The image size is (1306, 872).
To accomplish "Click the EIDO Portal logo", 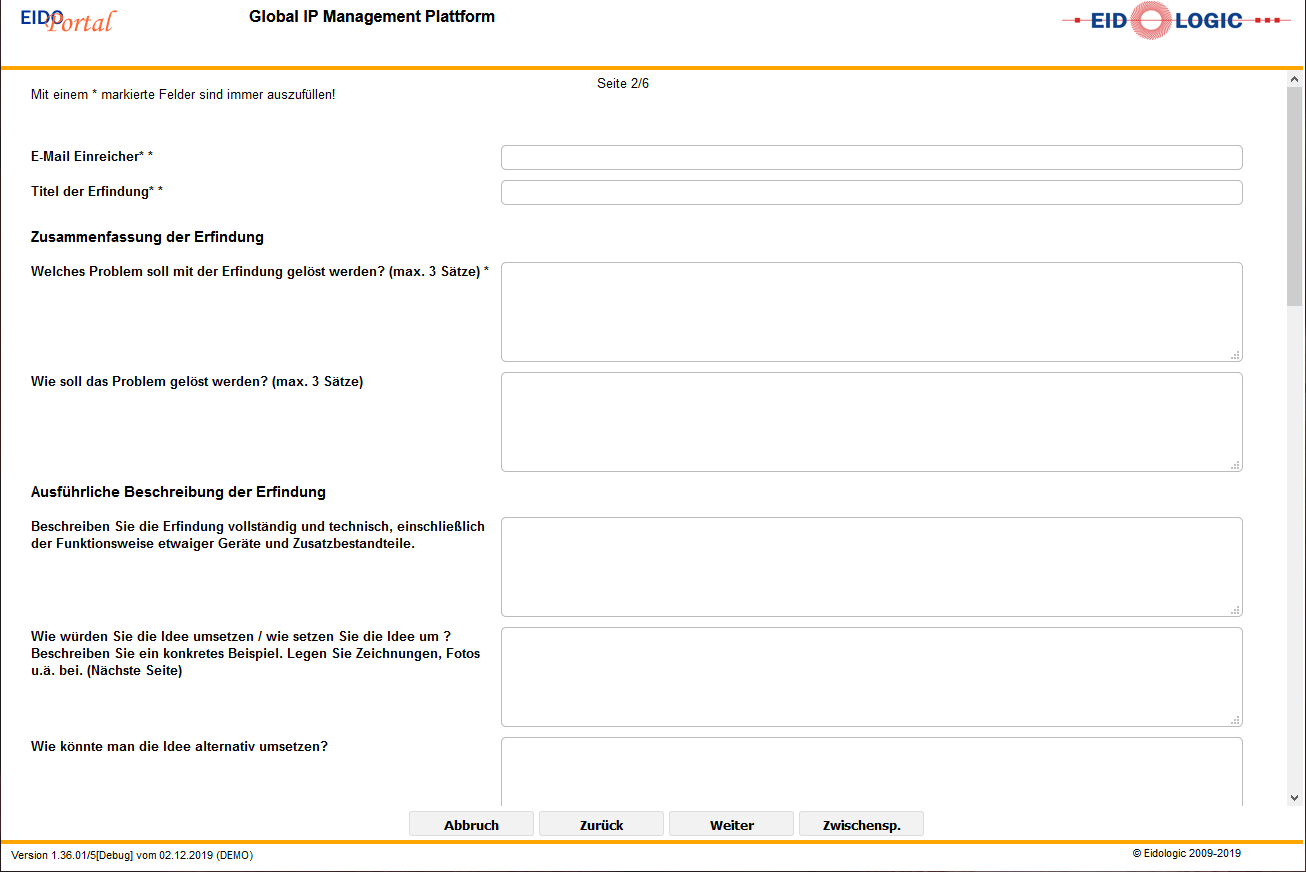I will click(x=67, y=19).
